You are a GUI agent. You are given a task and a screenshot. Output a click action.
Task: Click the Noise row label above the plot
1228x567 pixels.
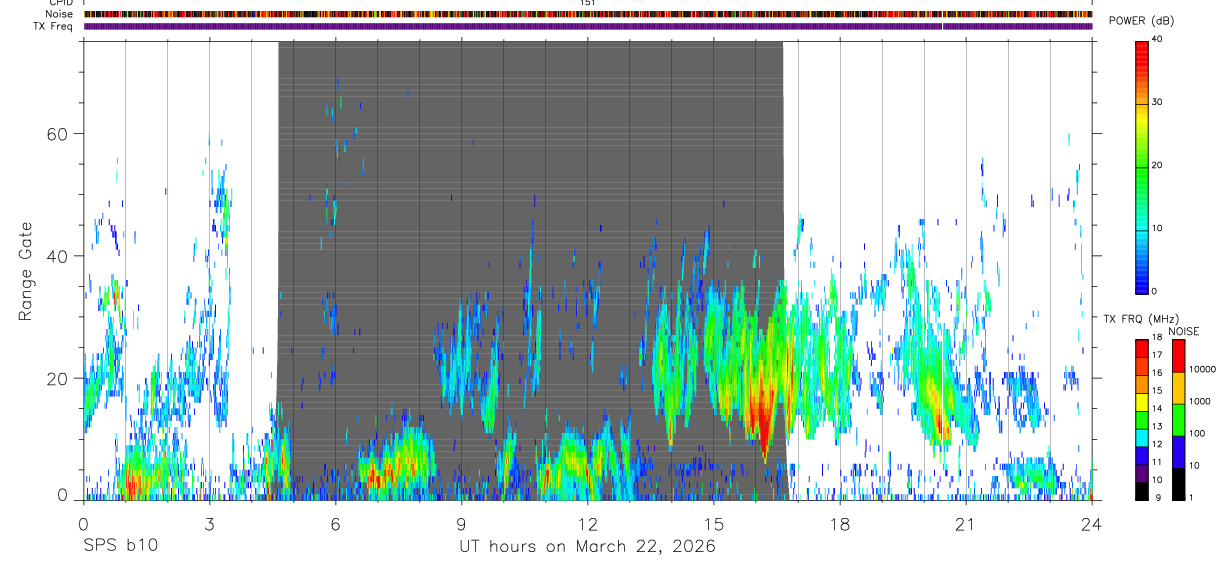[60, 14]
